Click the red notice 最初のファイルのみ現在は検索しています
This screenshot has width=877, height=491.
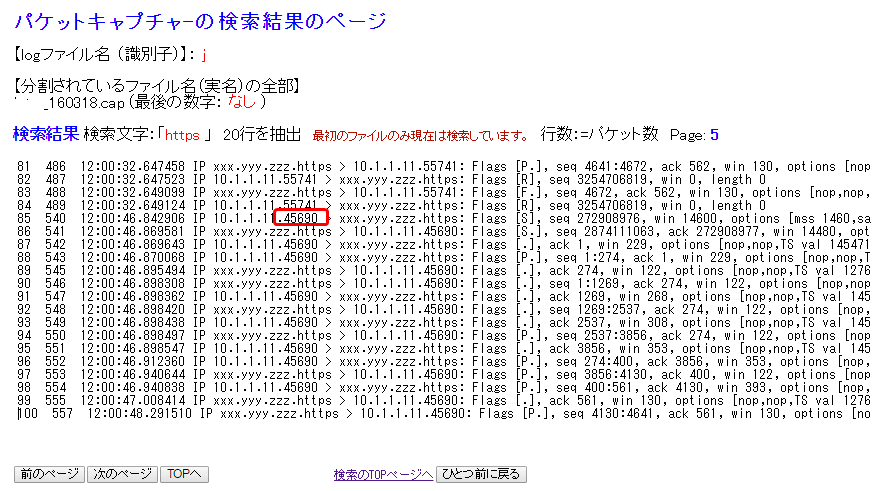[419, 135]
